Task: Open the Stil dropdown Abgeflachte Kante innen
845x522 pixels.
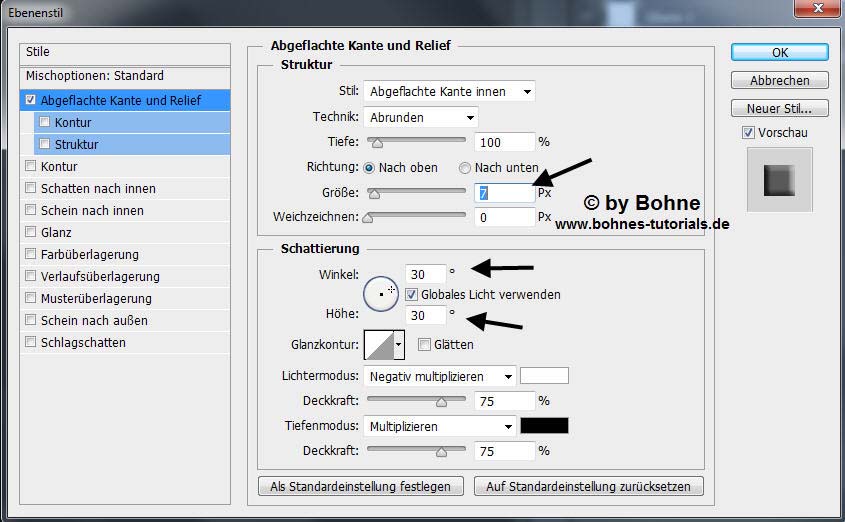Action: point(449,92)
